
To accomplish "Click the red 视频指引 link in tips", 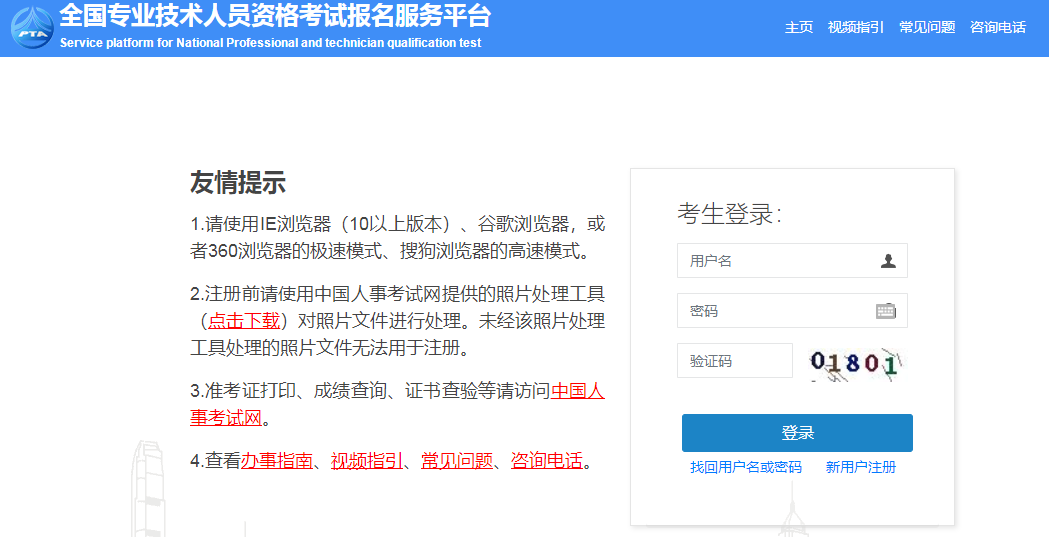I will click(x=367, y=461).
